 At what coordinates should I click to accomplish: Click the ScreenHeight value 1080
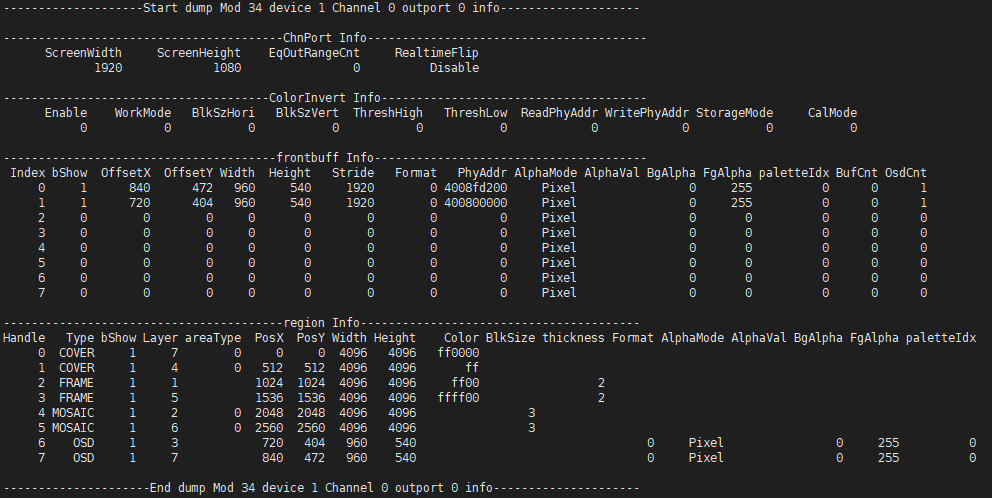coord(230,68)
